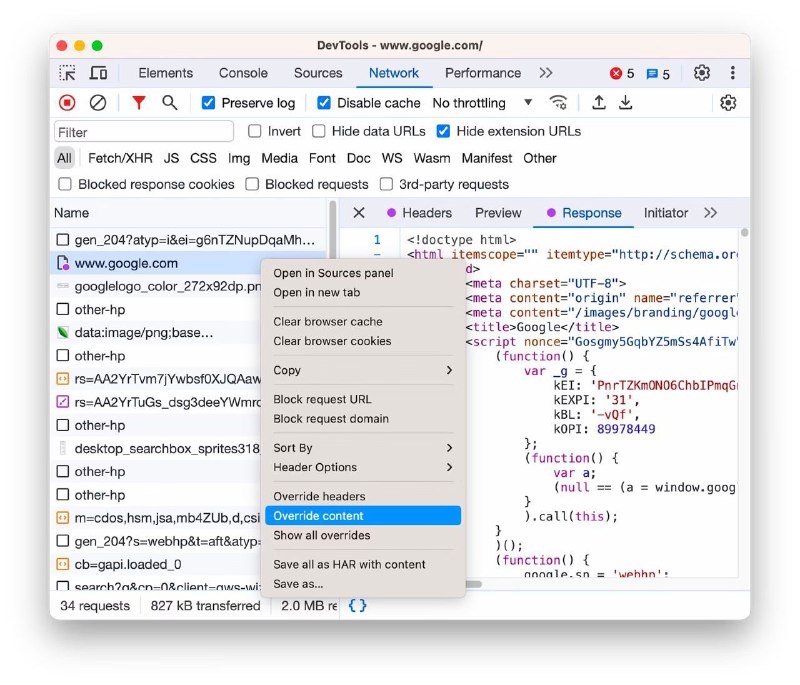Filter by Fetch/XHR type

click(x=120, y=158)
